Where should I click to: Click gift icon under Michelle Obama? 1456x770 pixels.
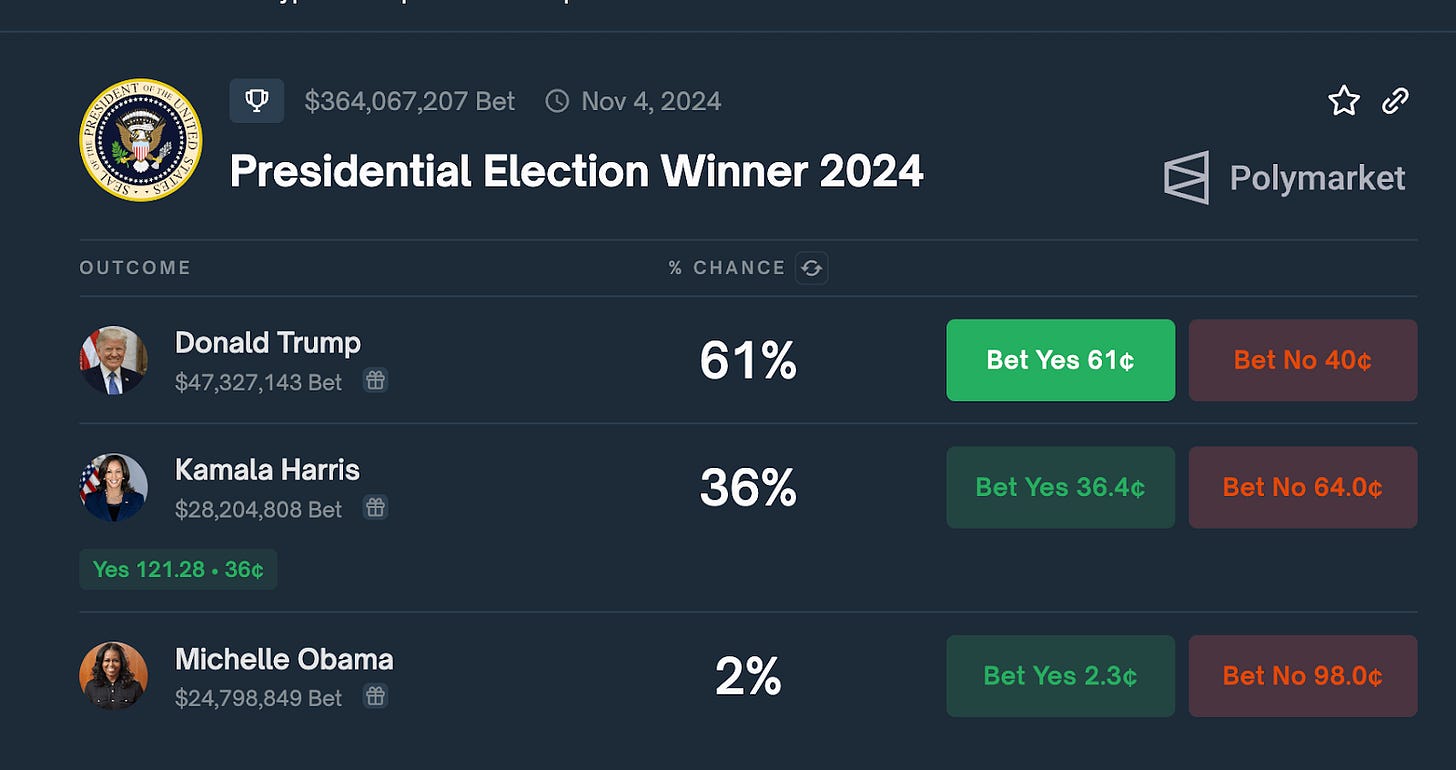click(x=375, y=696)
